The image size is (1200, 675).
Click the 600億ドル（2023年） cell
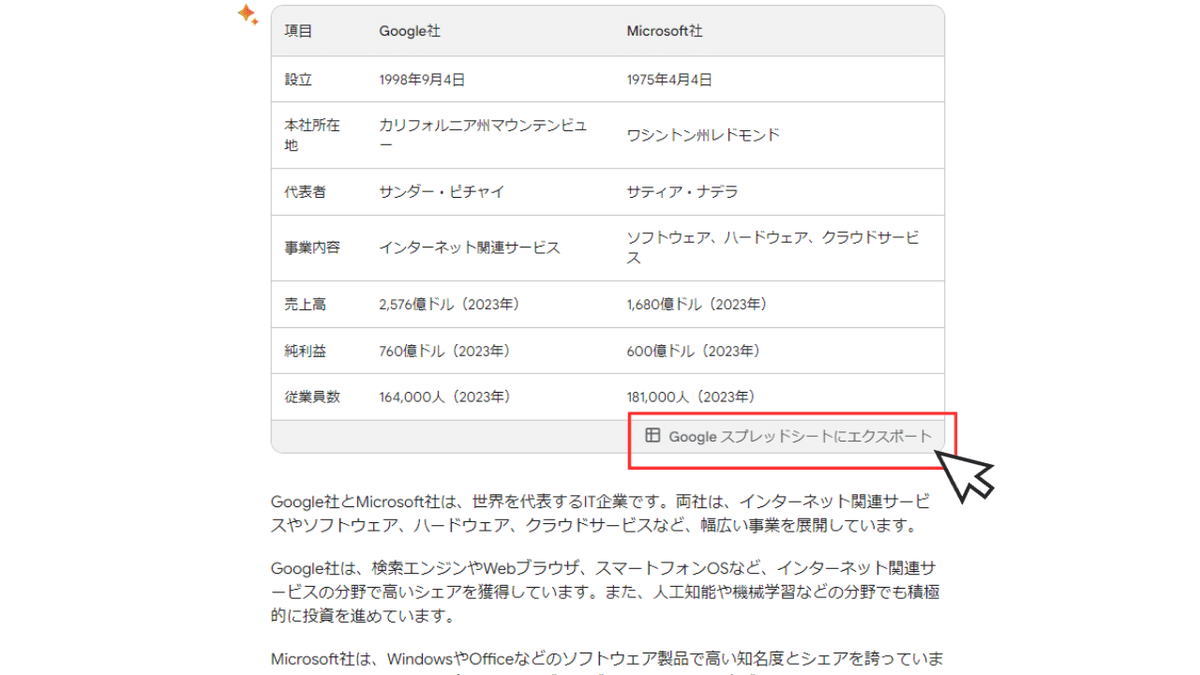pyautogui.click(x=694, y=351)
